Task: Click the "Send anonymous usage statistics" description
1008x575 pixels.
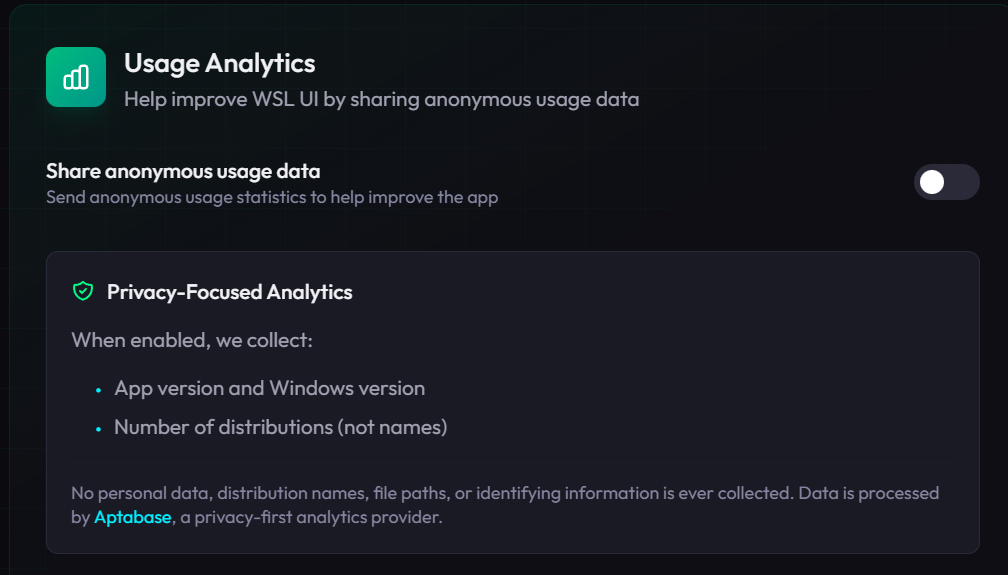Action: (272, 197)
